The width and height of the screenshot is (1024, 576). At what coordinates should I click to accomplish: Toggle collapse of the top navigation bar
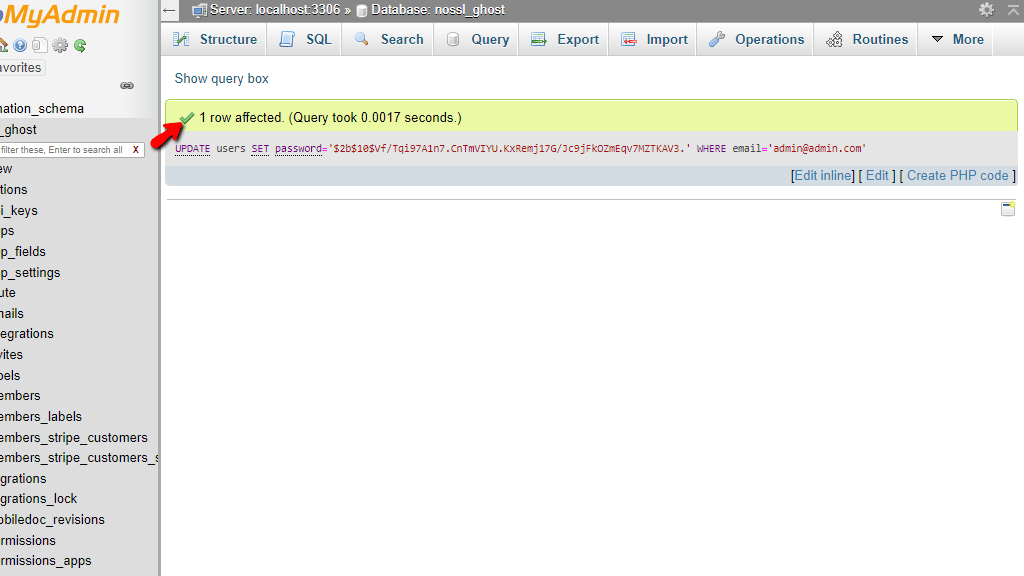click(x=1013, y=9)
